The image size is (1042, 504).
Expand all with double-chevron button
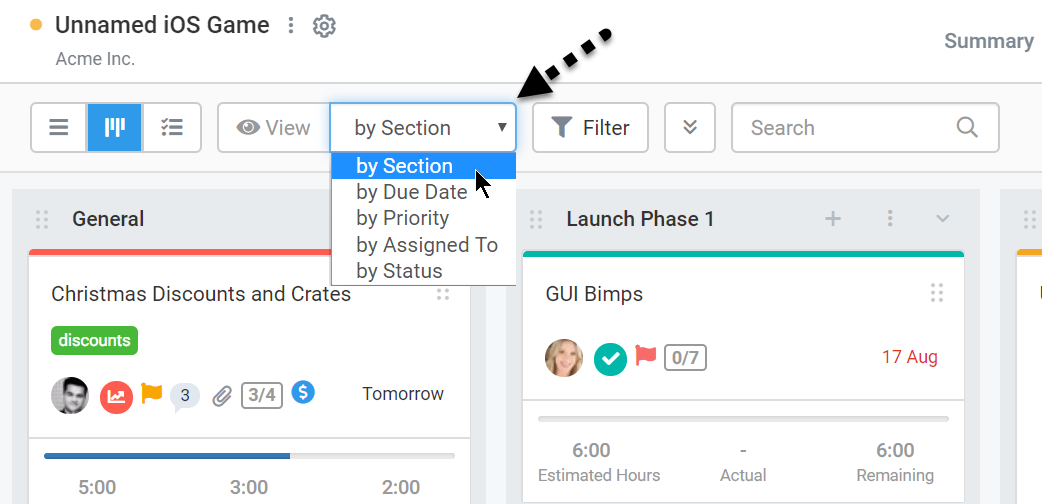click(x=690, y=128)
